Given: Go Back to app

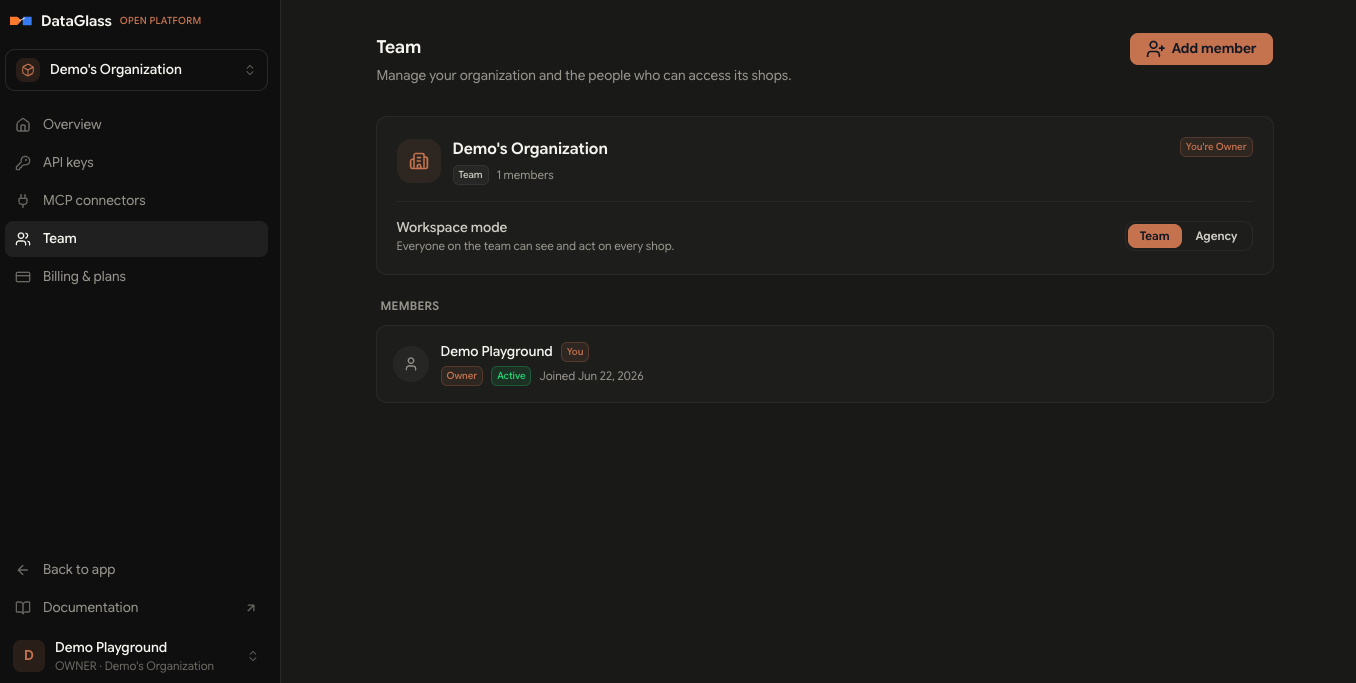Looking at the screenshot, I should point(137,570).
